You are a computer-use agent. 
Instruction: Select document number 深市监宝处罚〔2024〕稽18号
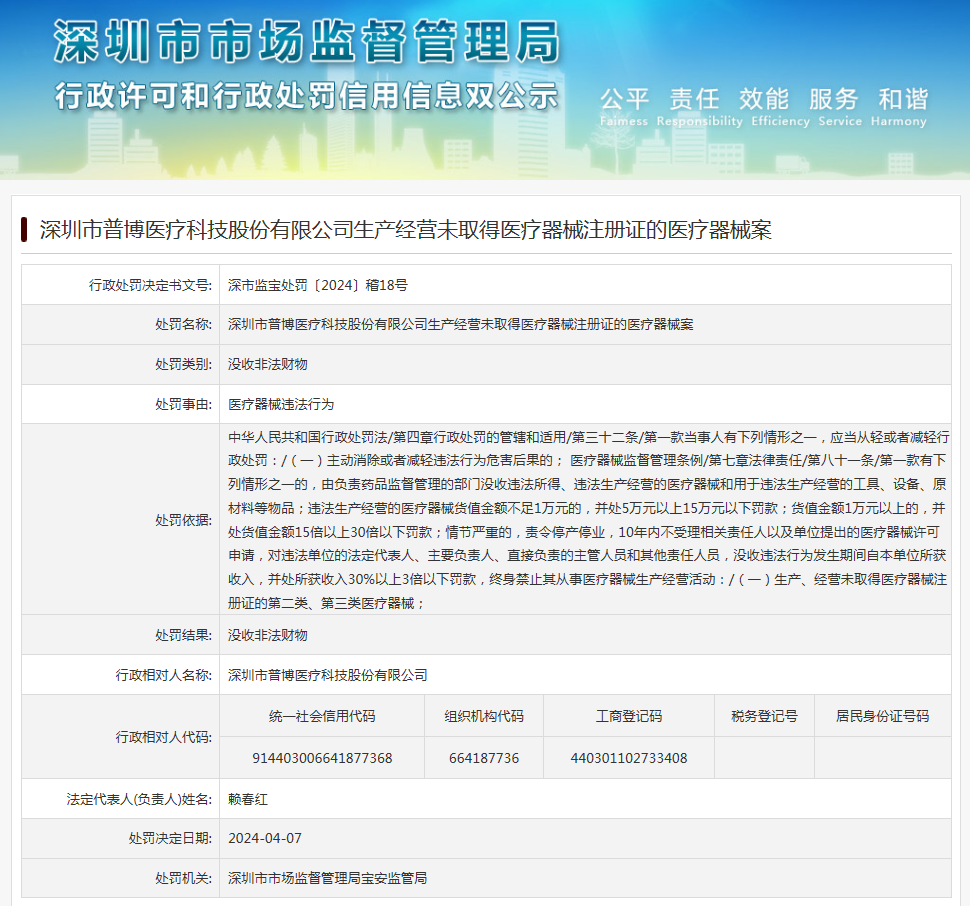(x=318, y=285)
